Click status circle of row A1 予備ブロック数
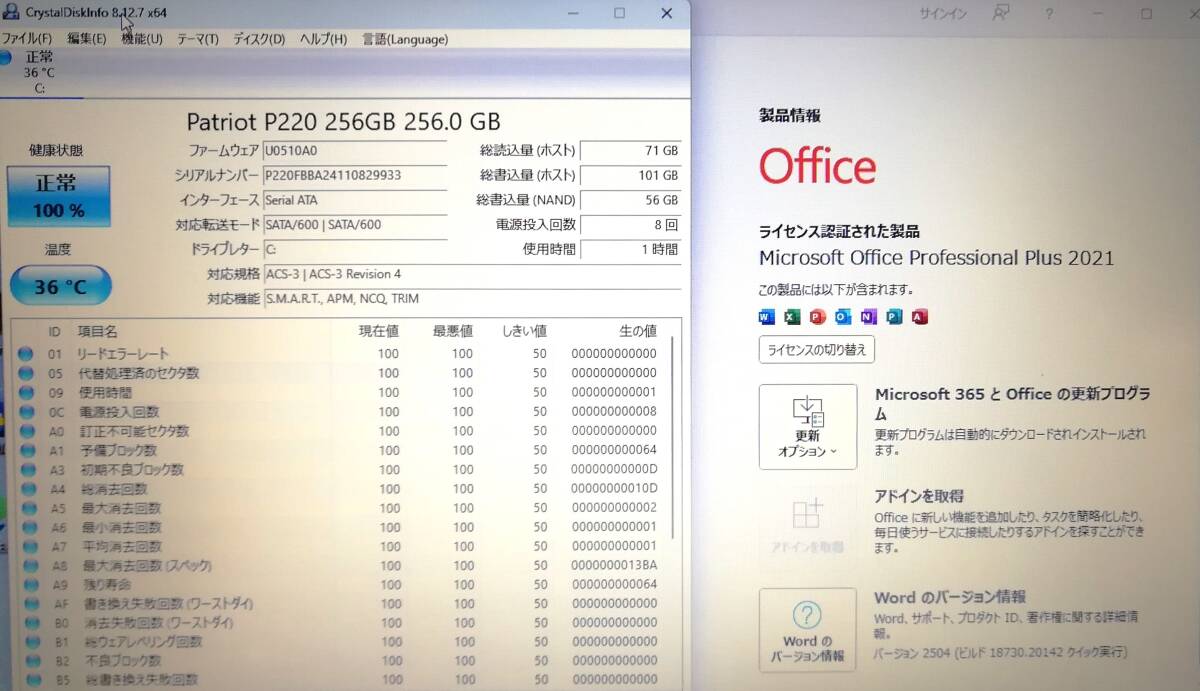The image size is (1200, 691). 27,450
